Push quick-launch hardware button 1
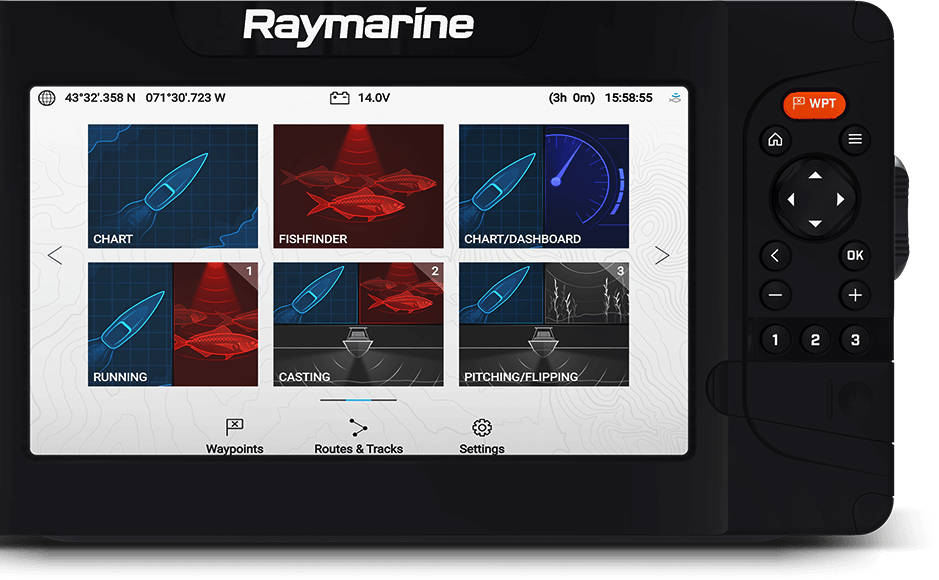The image size is (939, 580). pyautogui.click(x=775, y=340)
